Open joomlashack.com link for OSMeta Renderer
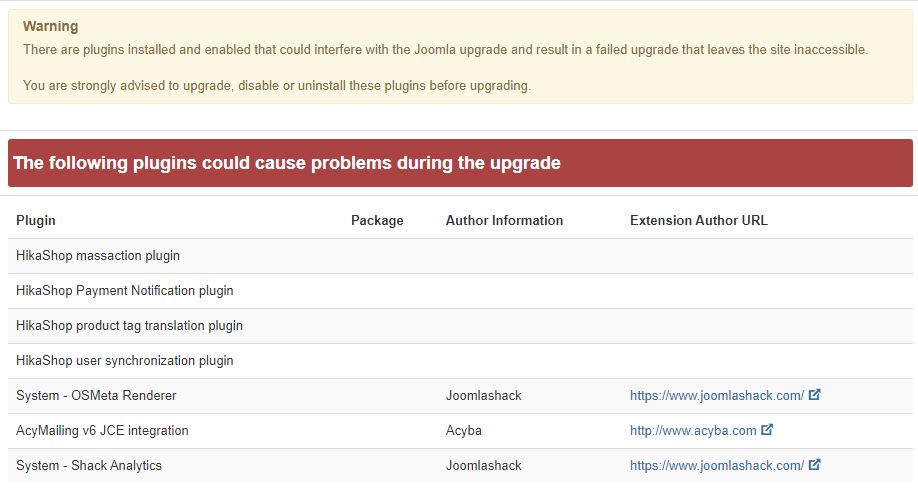The height and width of the screenshot is (496, 918). [x=716, y=396]
